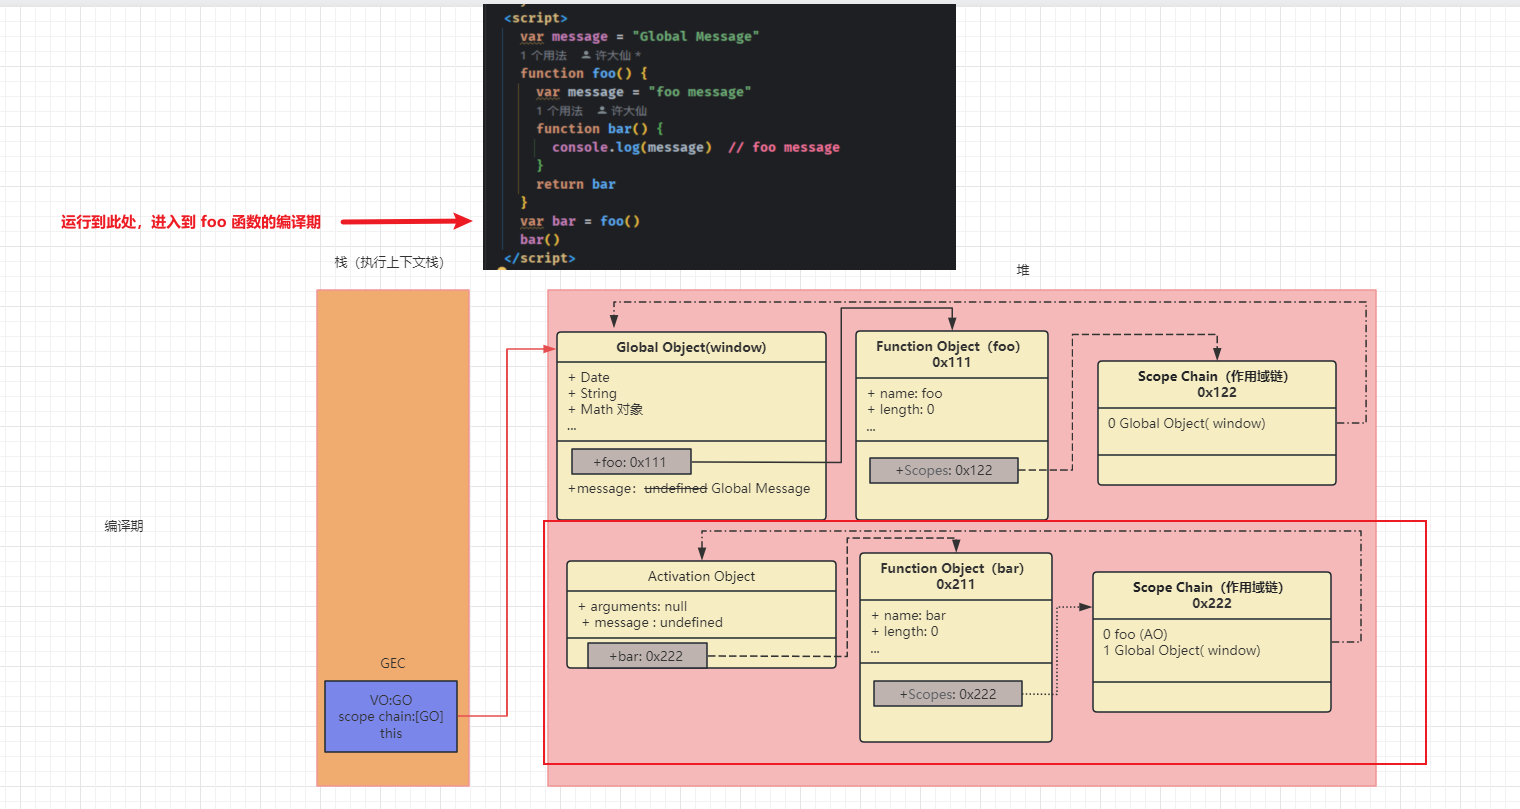
Task: Select the thick red arrow pointing at code
Action: tap(405, 221)
